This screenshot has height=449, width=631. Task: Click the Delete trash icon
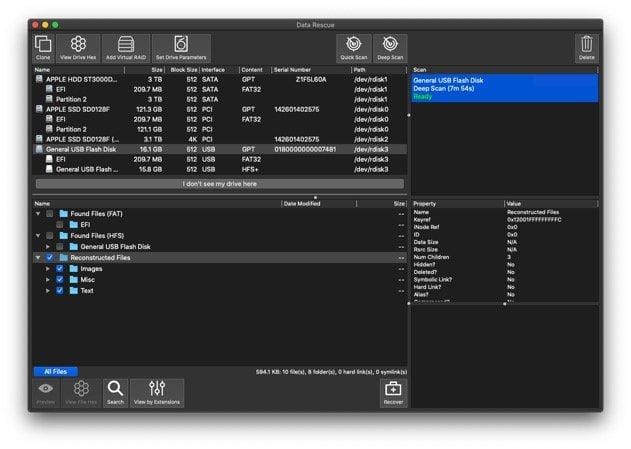[586, 48]
